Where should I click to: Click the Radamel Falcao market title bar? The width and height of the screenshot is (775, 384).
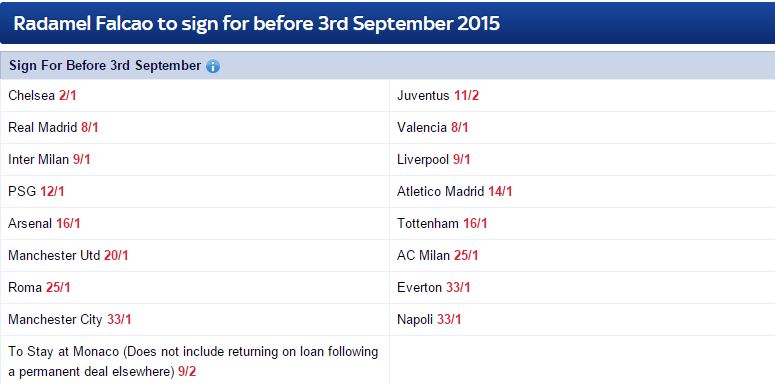coord(388,23)
